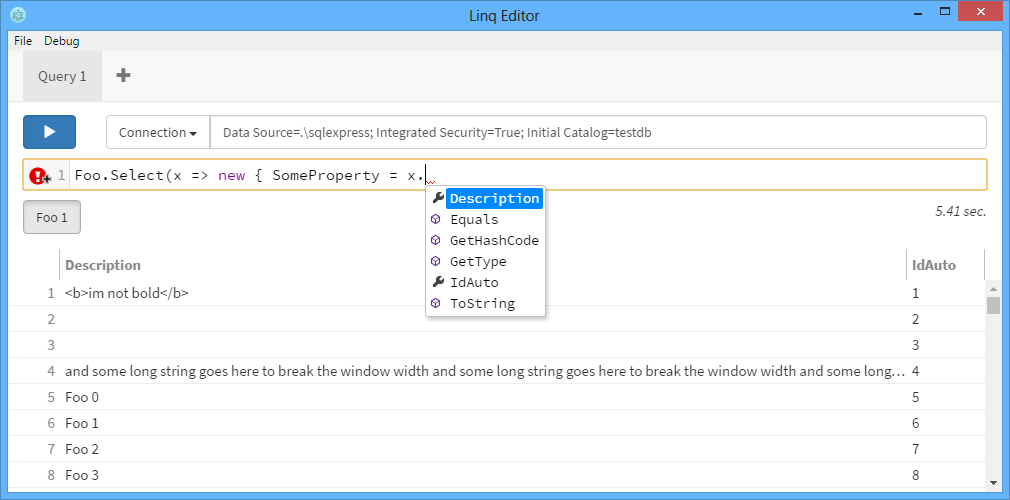Click the IdAuto value 1 cell
This screenshot has height=500, width=1010.
click(x=945, y=293)
